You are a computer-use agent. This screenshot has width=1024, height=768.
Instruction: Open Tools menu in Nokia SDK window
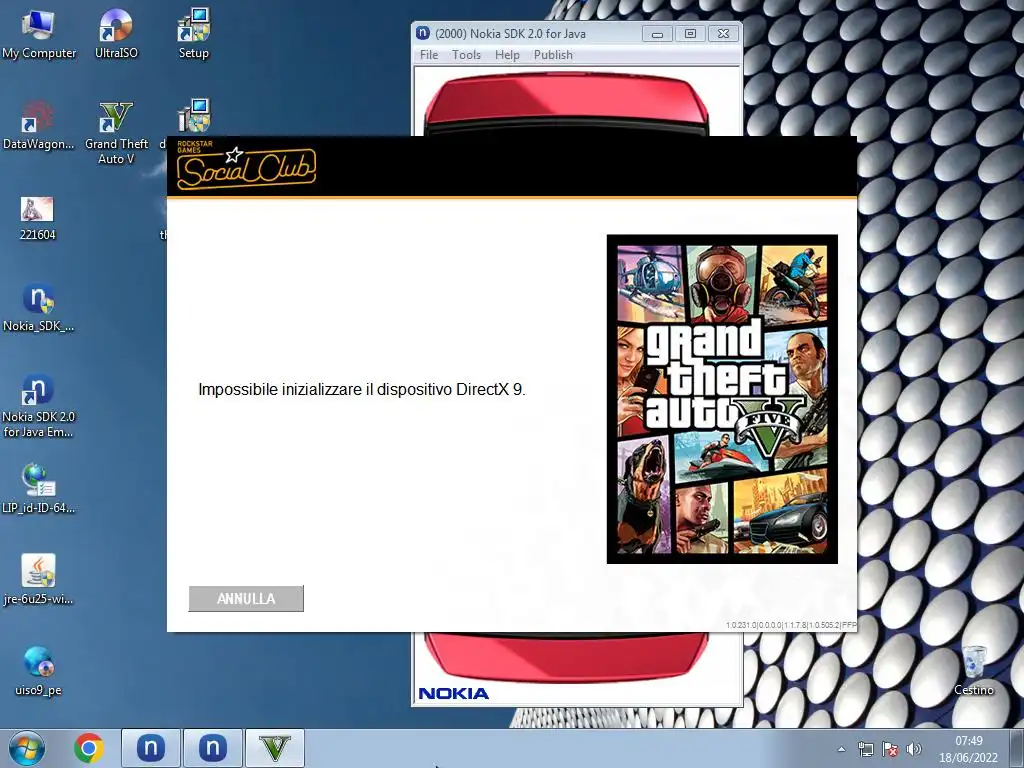466,55
